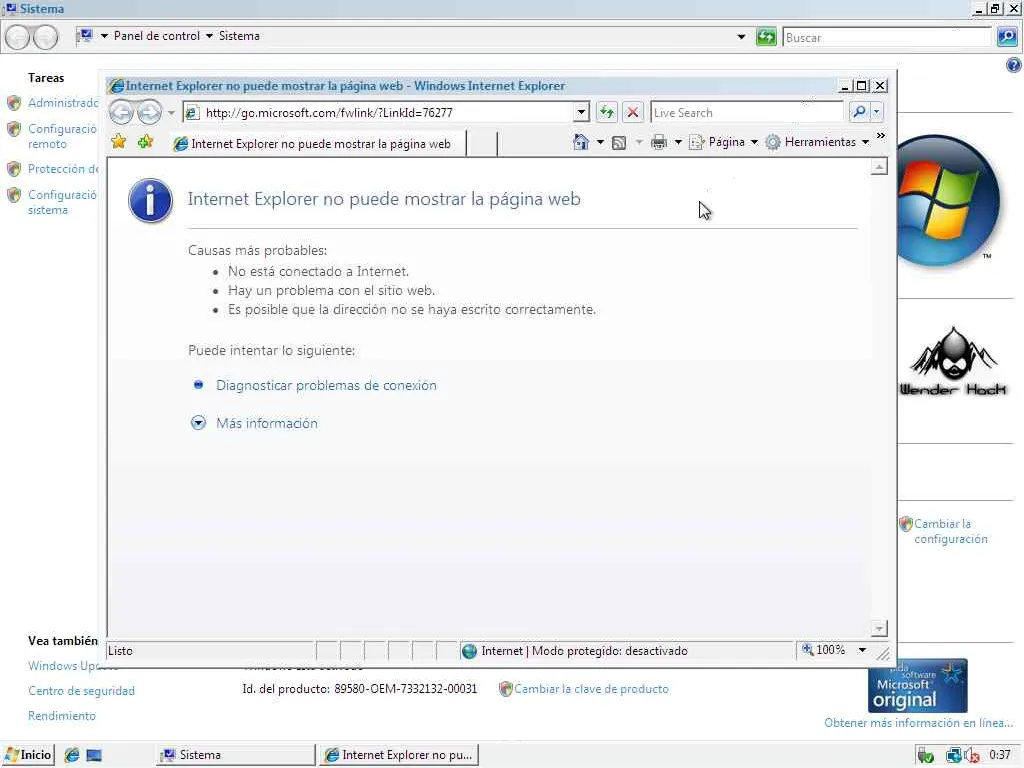Click Protección del sistema task link
1024x768 pixels.
click(x=63, y=169)
